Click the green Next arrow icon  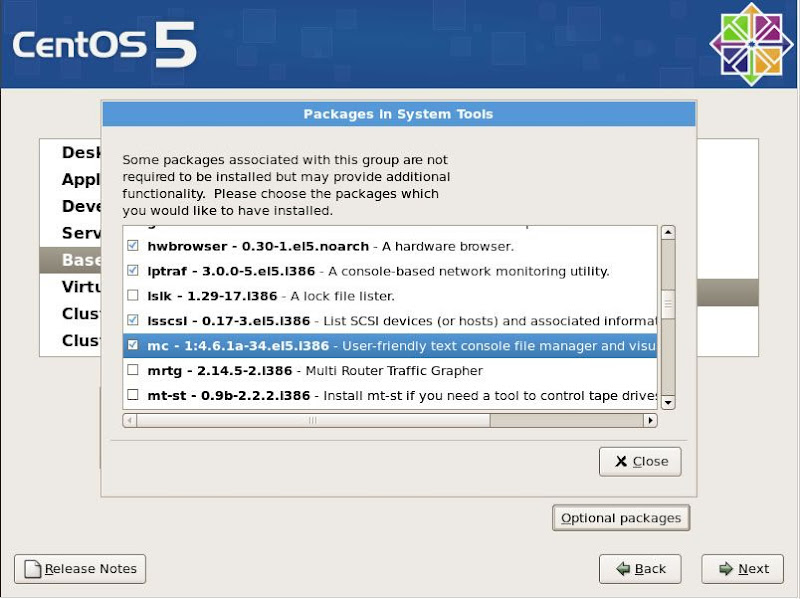[725, 569]
